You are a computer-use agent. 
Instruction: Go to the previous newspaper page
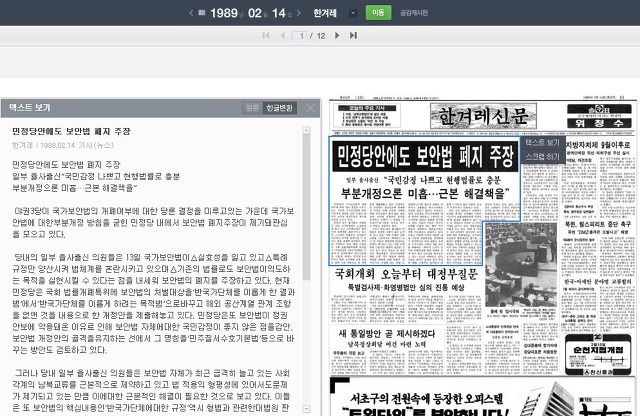point(282,36)
